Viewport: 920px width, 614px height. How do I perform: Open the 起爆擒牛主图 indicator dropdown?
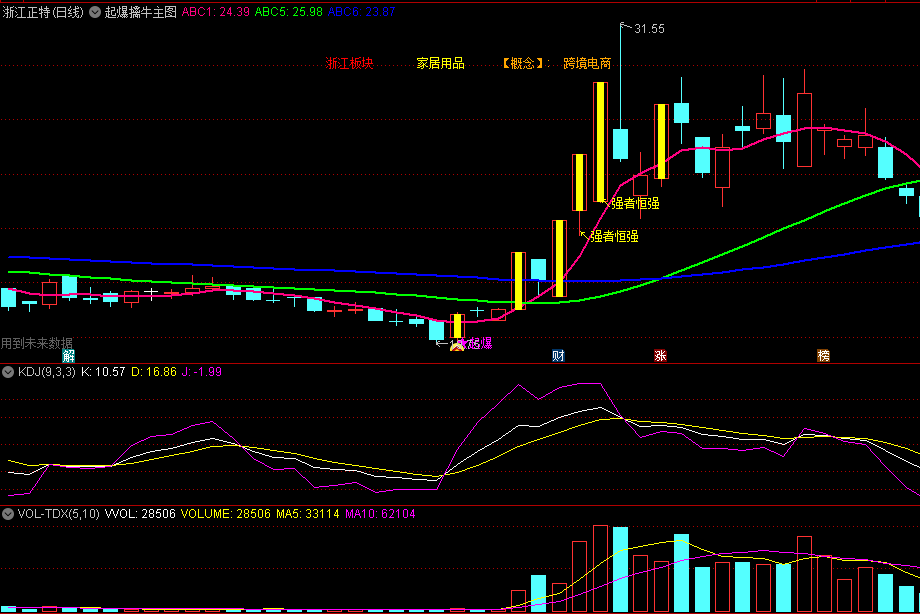pos(95,12)
